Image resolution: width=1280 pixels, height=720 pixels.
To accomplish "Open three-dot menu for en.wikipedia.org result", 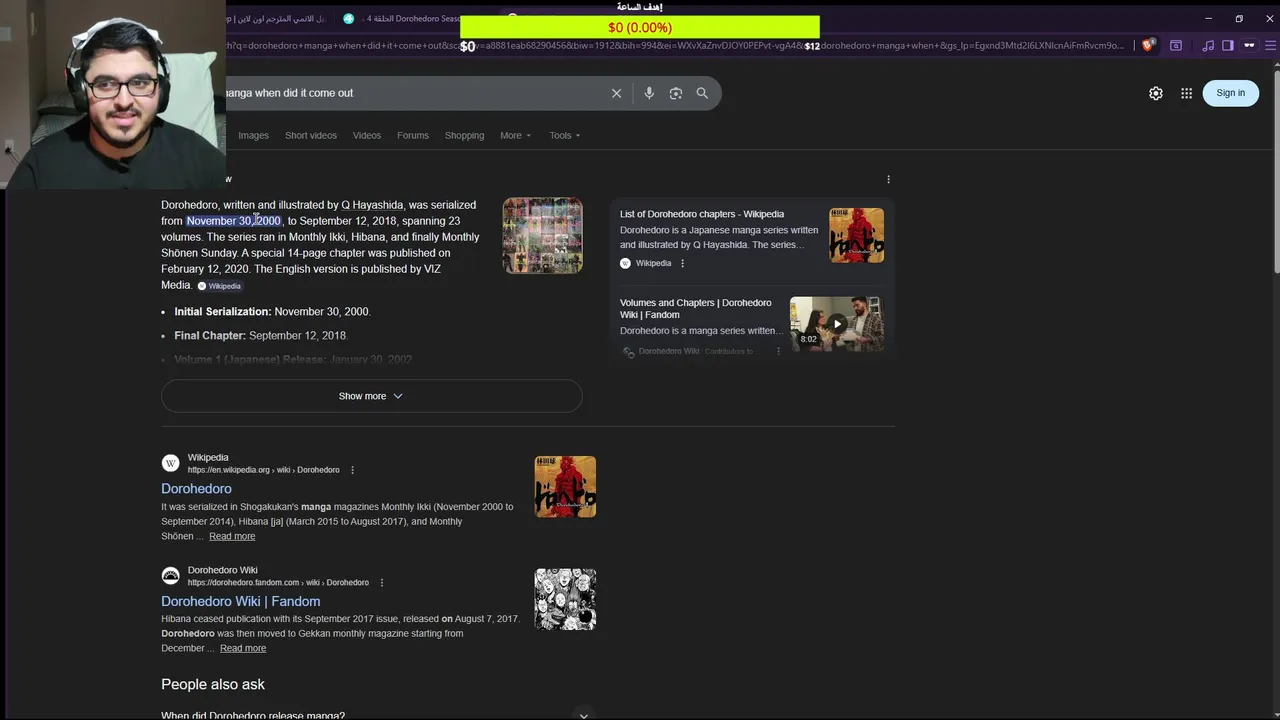I will coord(352,470).
